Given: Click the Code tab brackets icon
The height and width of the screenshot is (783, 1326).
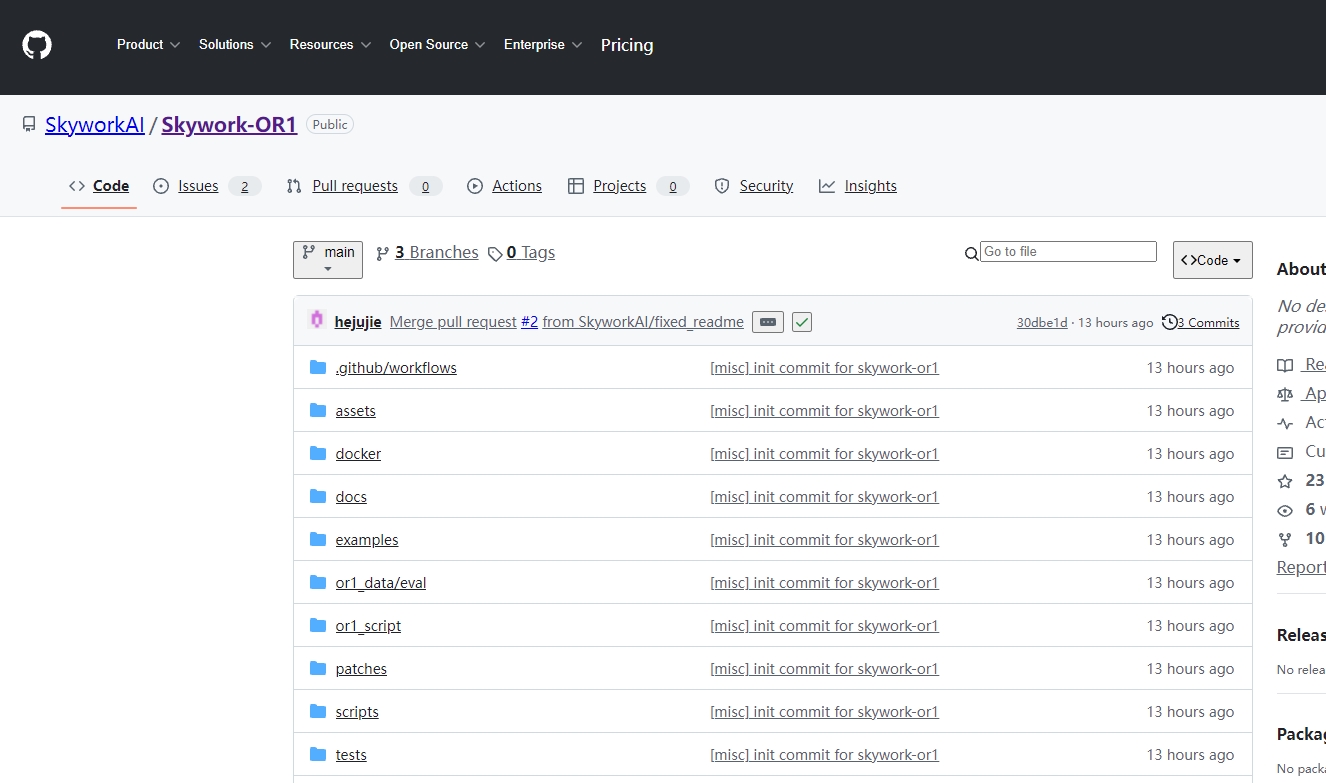Looking at the screenshot, I should click(77, 186).
